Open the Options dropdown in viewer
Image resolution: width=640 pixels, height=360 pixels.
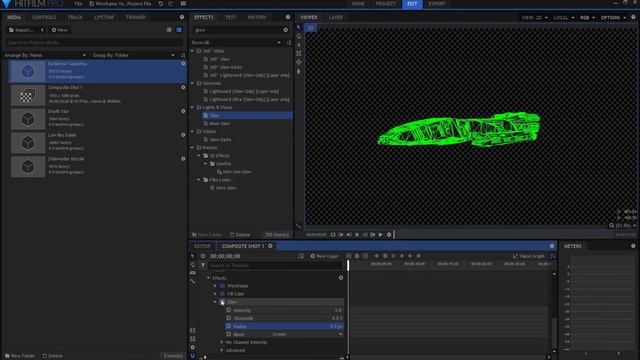[613, 18]
